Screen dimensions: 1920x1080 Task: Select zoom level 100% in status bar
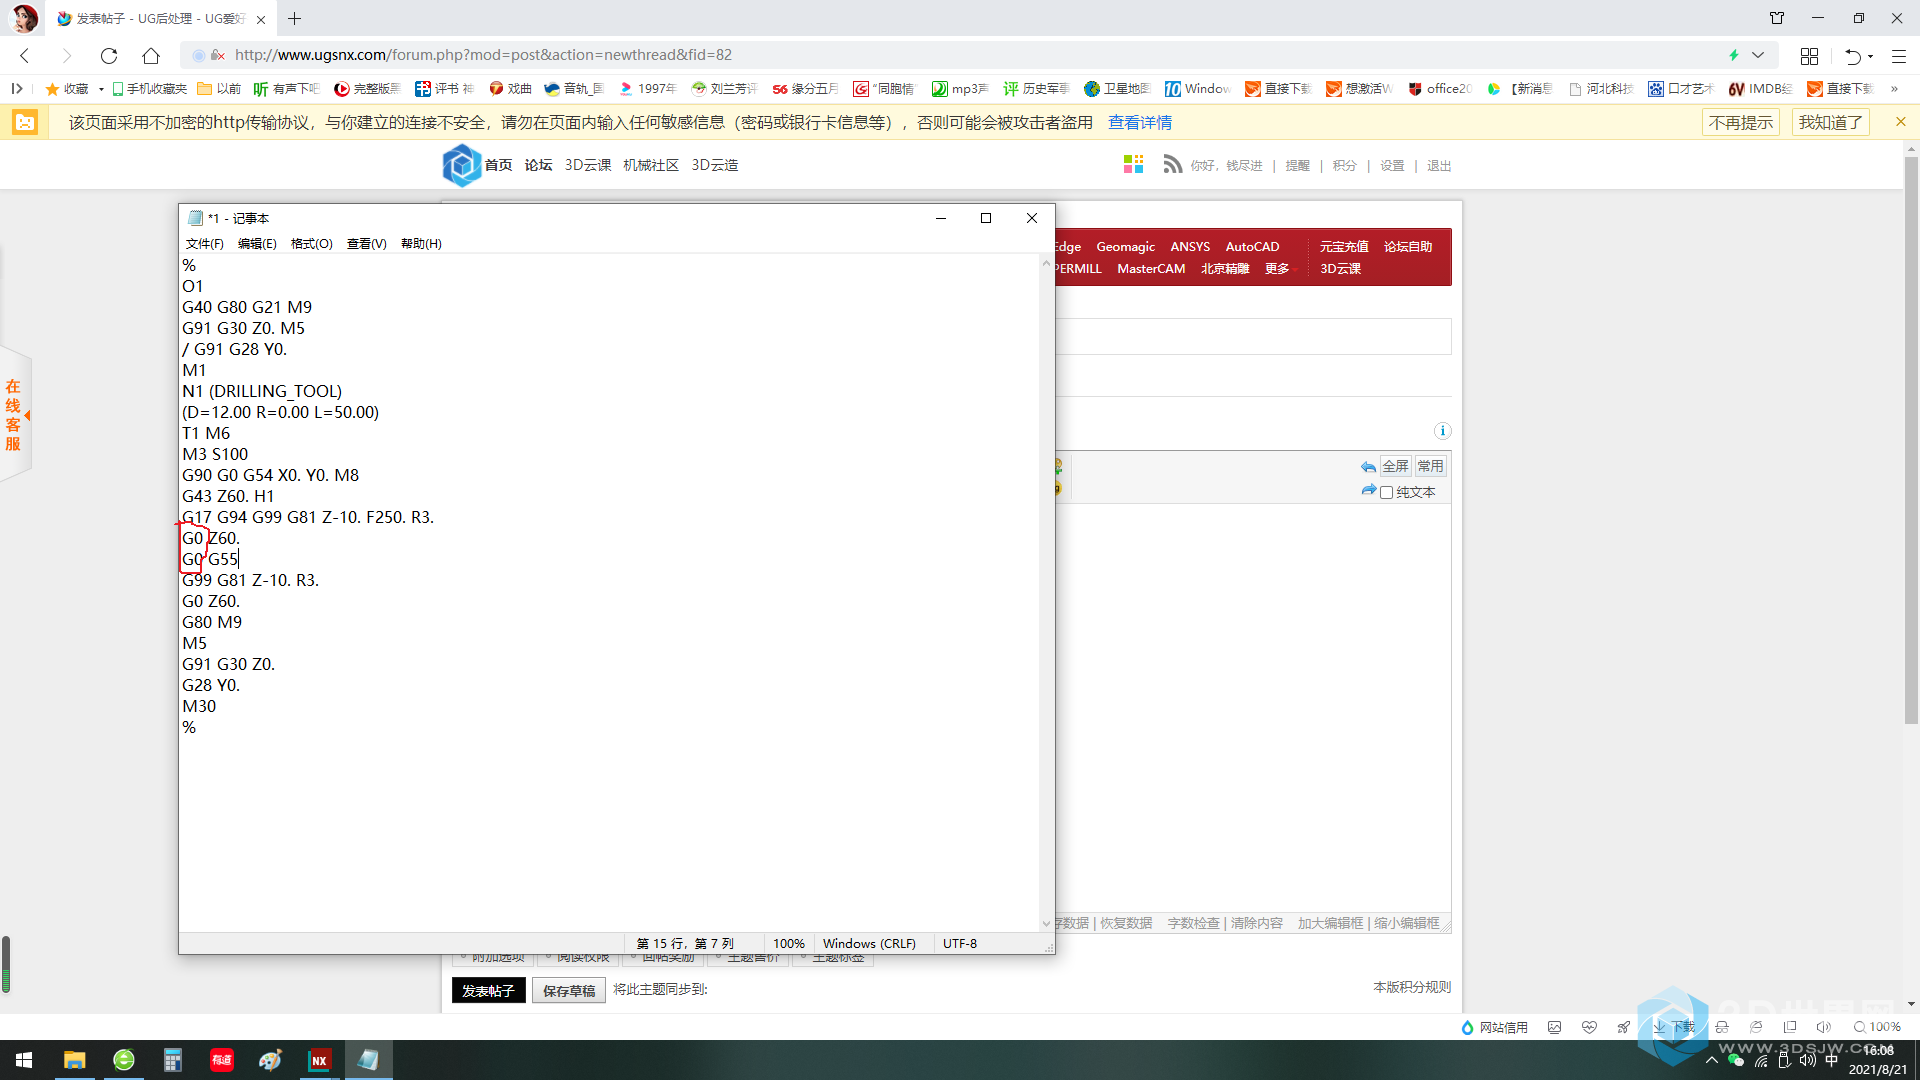[787, 942]
